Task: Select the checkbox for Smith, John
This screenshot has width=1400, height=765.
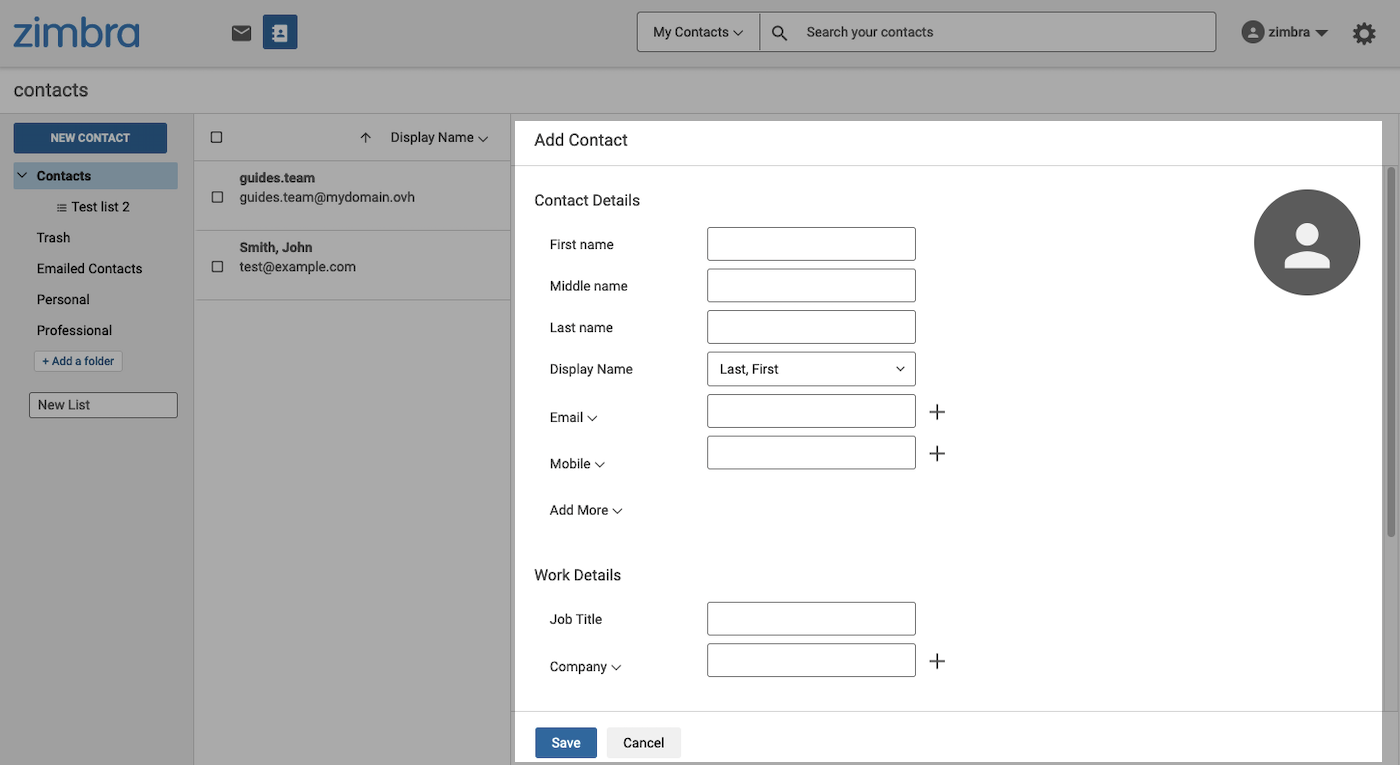Action: pyautogui.click(x=216, y=266)
